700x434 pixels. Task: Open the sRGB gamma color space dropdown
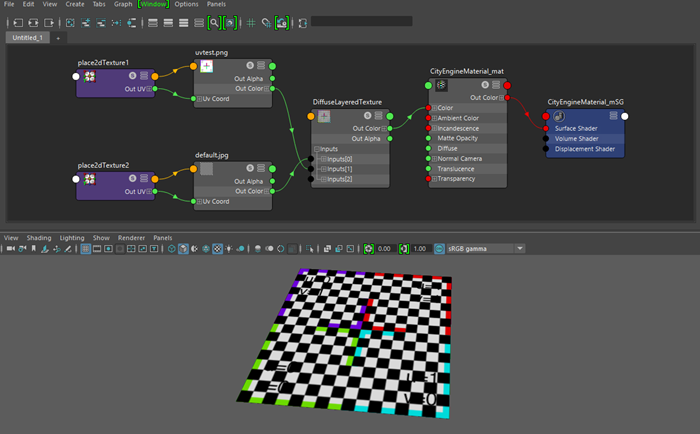point(480,248)
